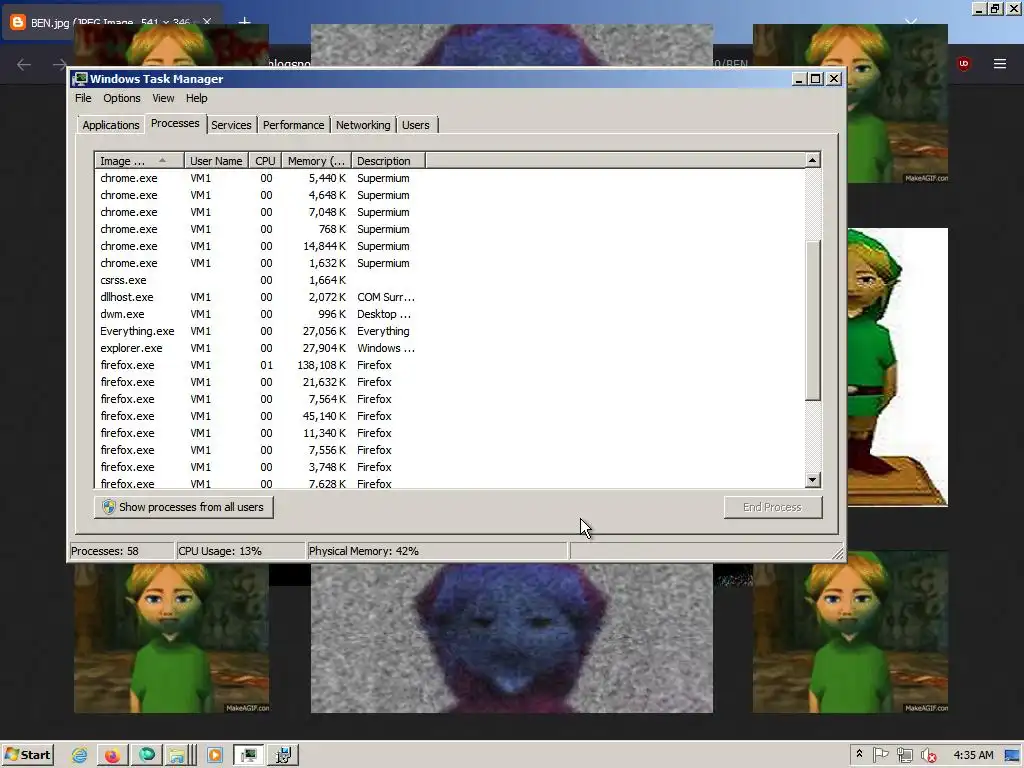Select chrome.exe using 4,648 K memory
Viewport: 1024px width, 768px height.
(449, 195)
